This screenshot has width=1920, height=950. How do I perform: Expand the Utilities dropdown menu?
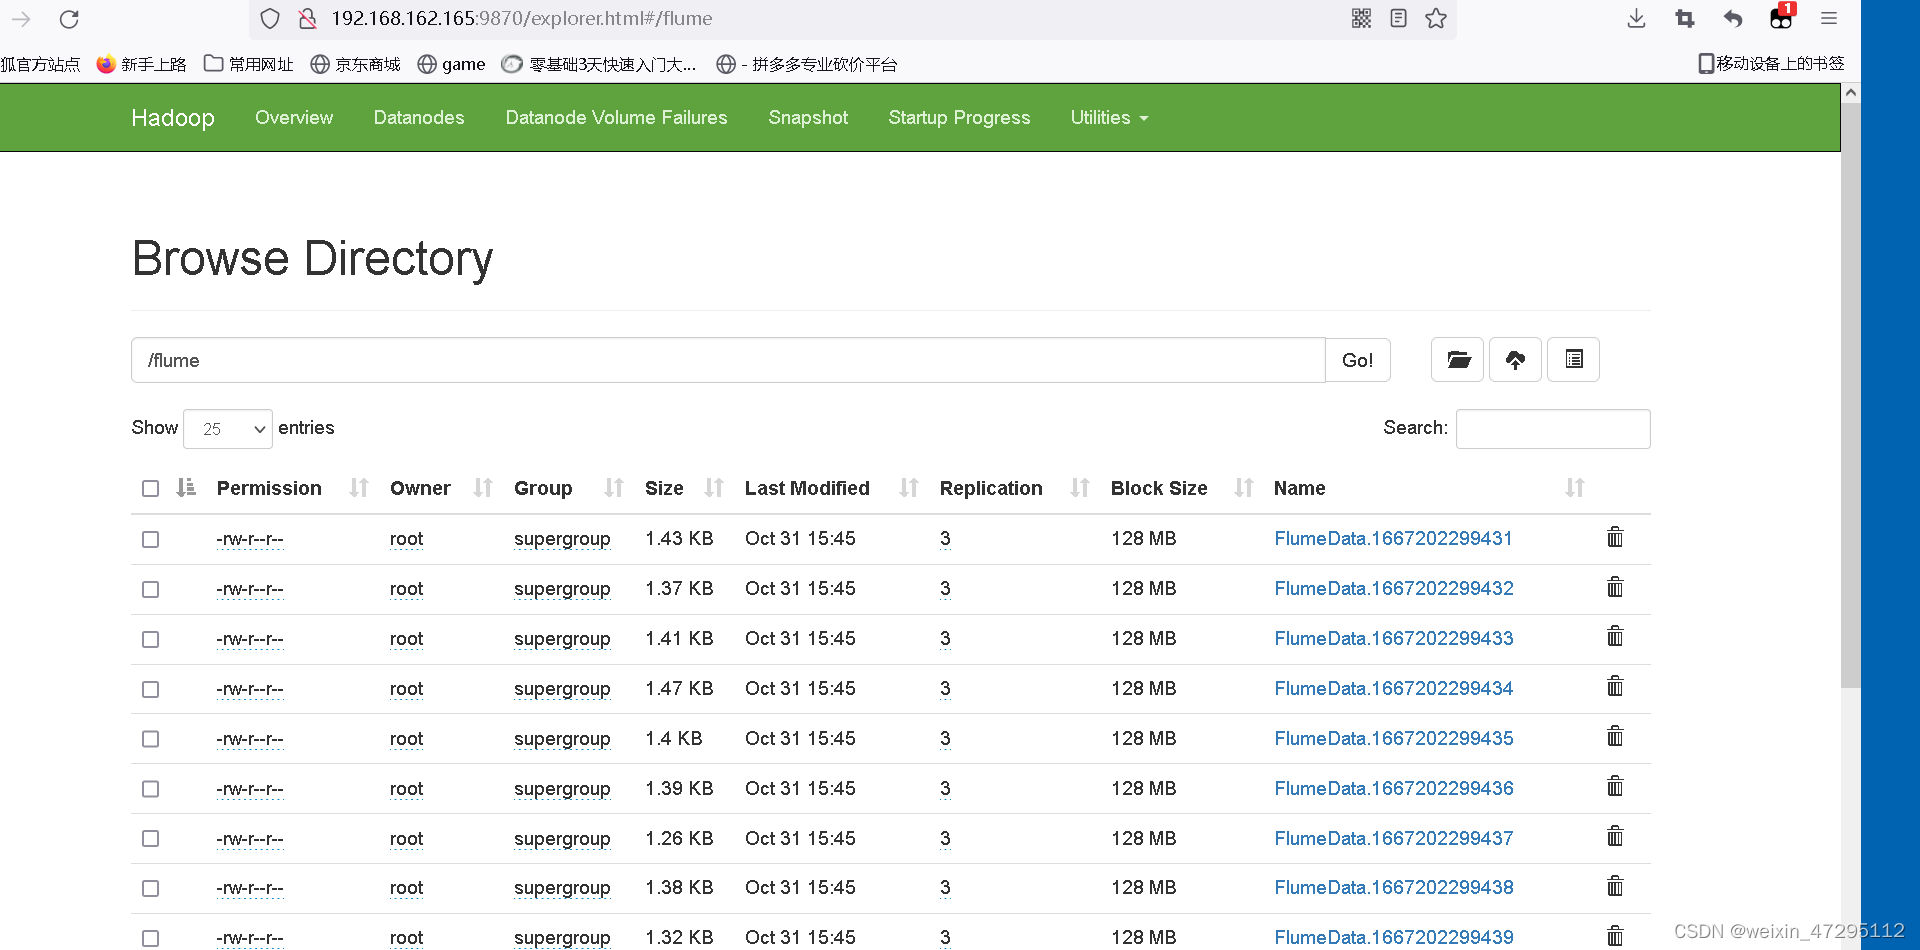[x=1108, y=117]
